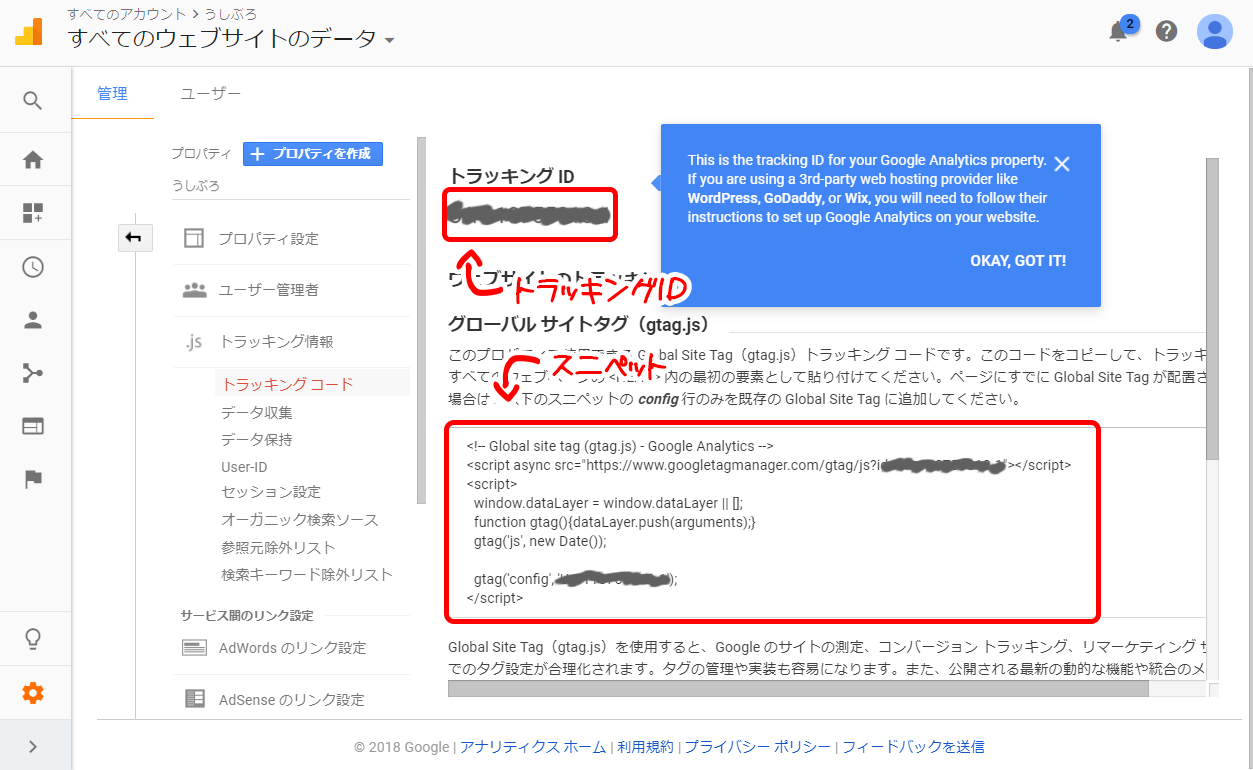This screenshot has height=770, width=1253.
Task: Switch to the ユーザー tab
Action: click(x=211, y=93)
